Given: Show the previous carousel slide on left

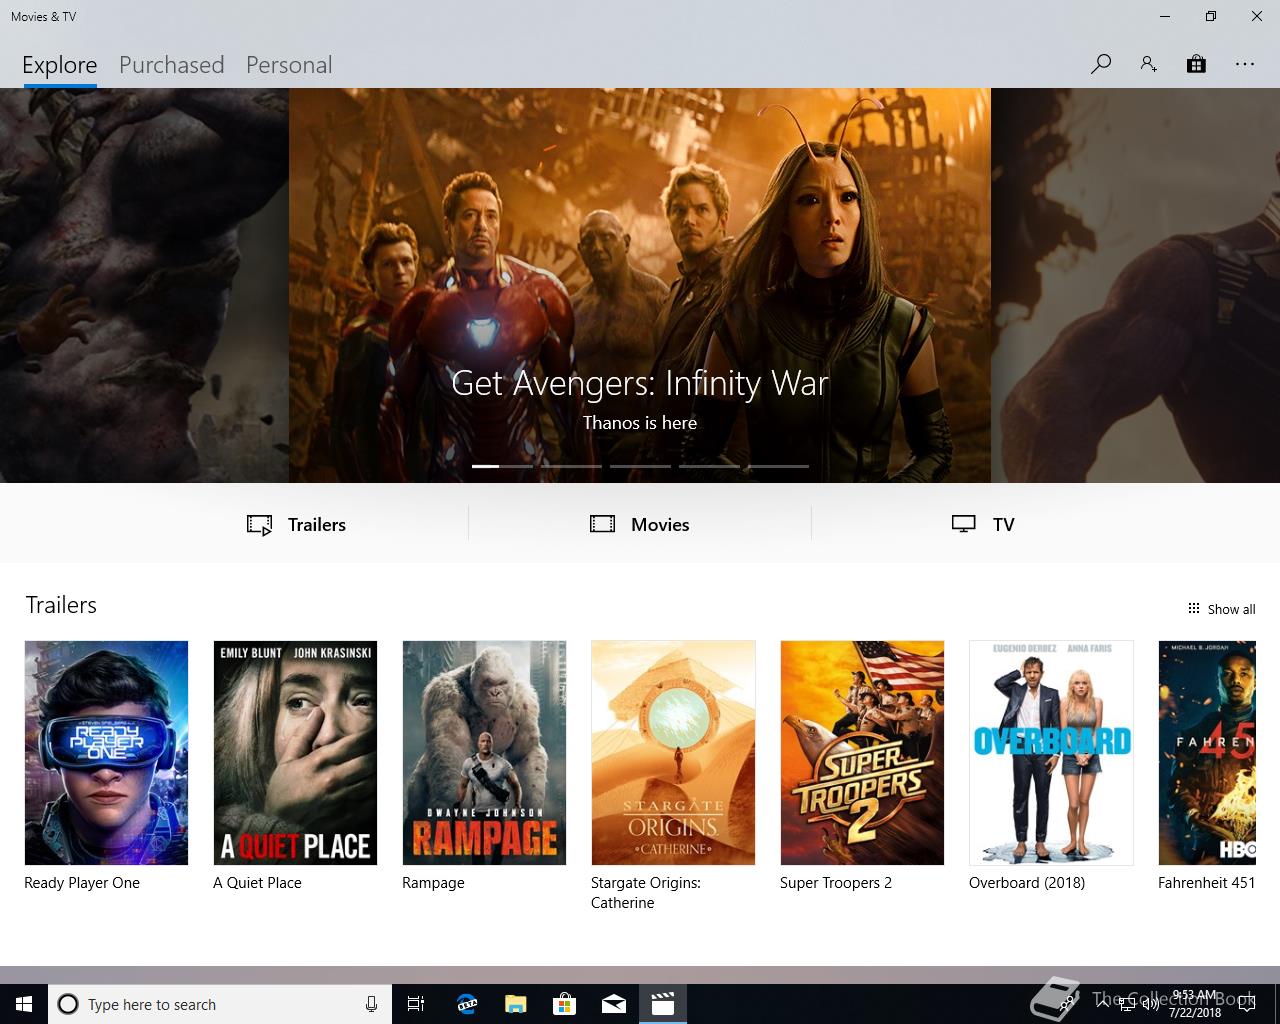Looking at the screenshot, I should tap(144, 285).
